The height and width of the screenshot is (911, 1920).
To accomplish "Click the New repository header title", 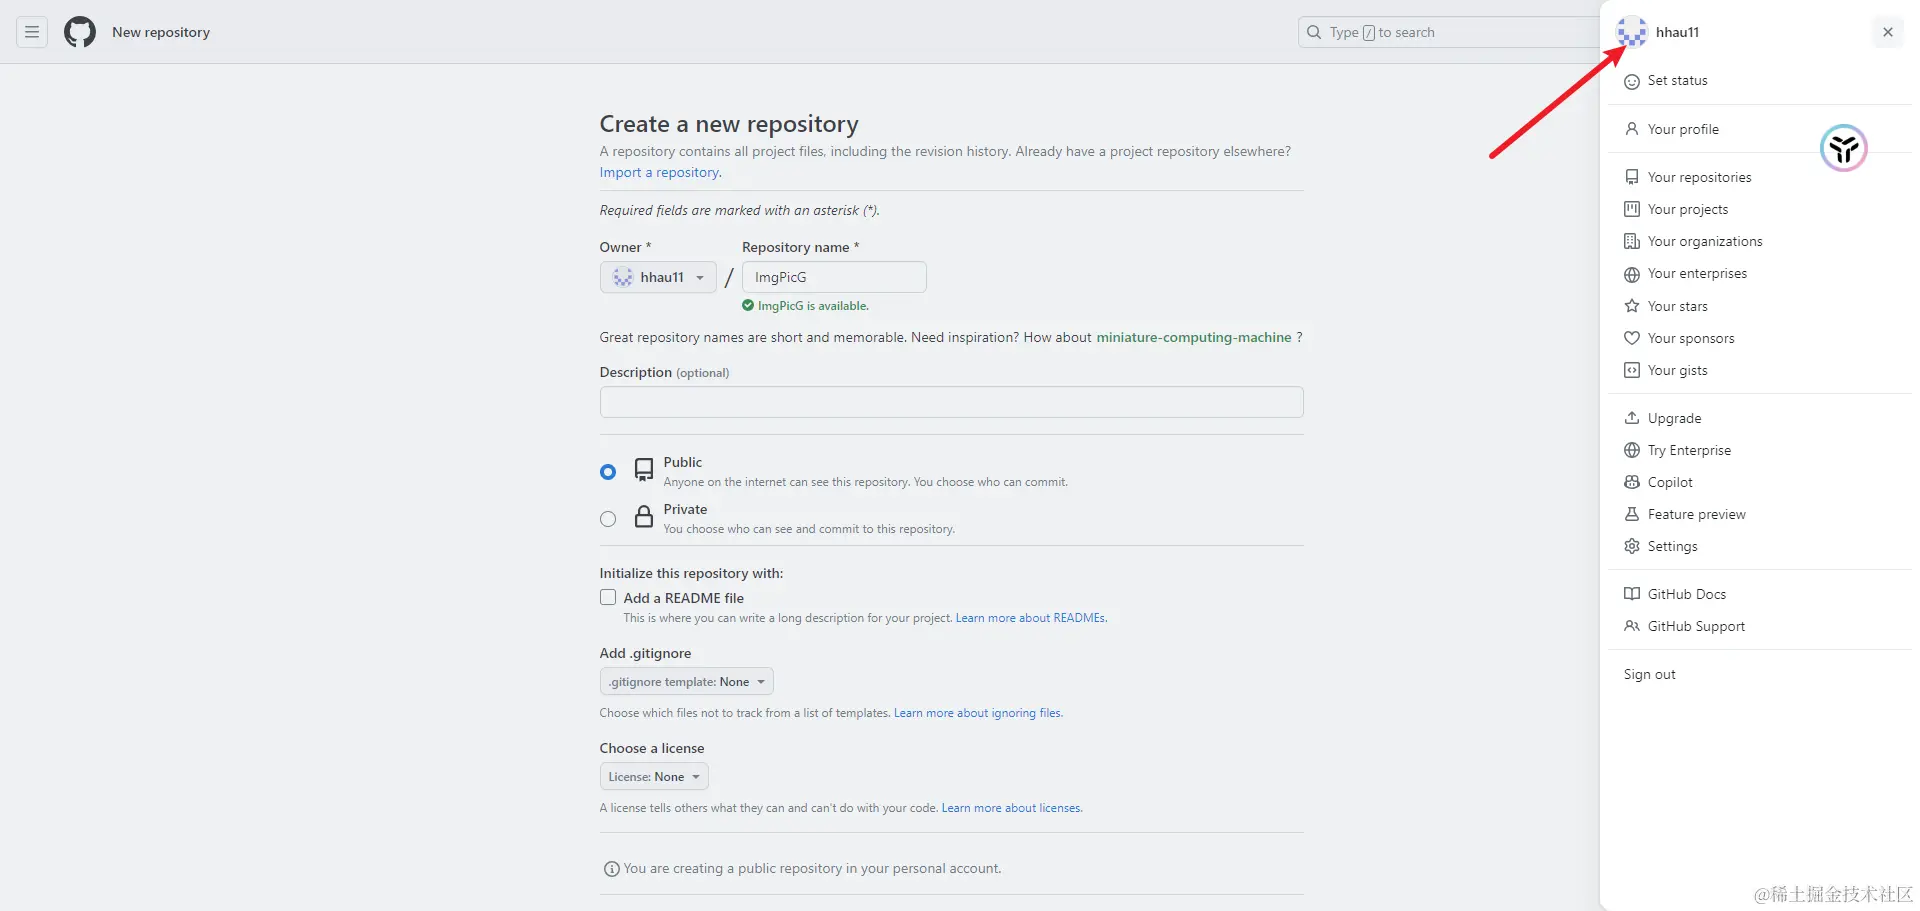I will (161, 32).
